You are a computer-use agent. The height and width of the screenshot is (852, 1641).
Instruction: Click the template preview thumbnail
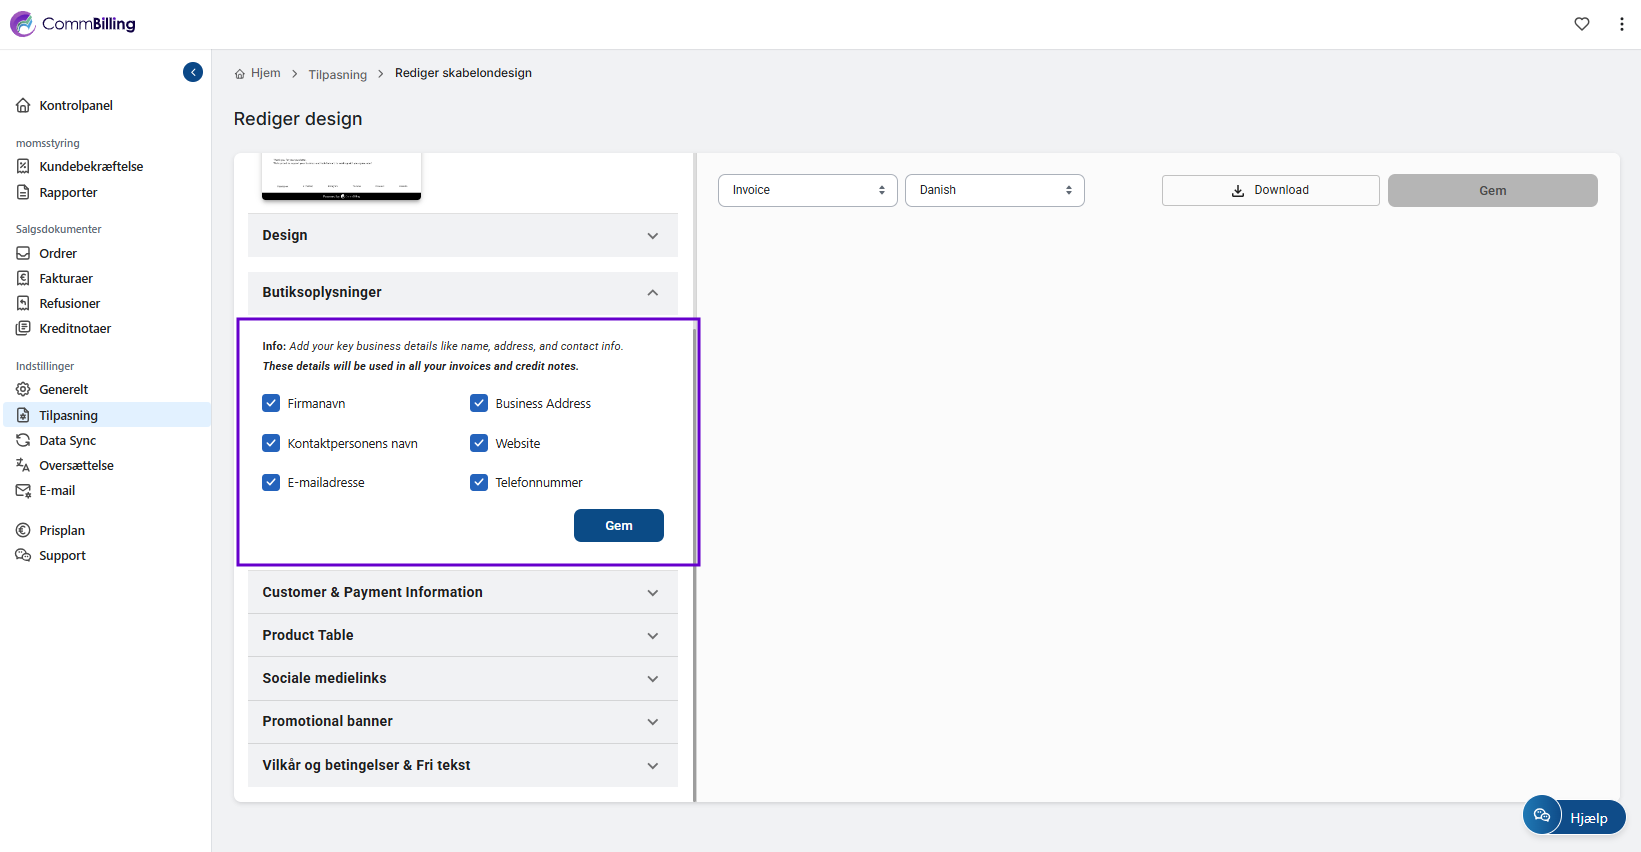[x=341, y=176]
